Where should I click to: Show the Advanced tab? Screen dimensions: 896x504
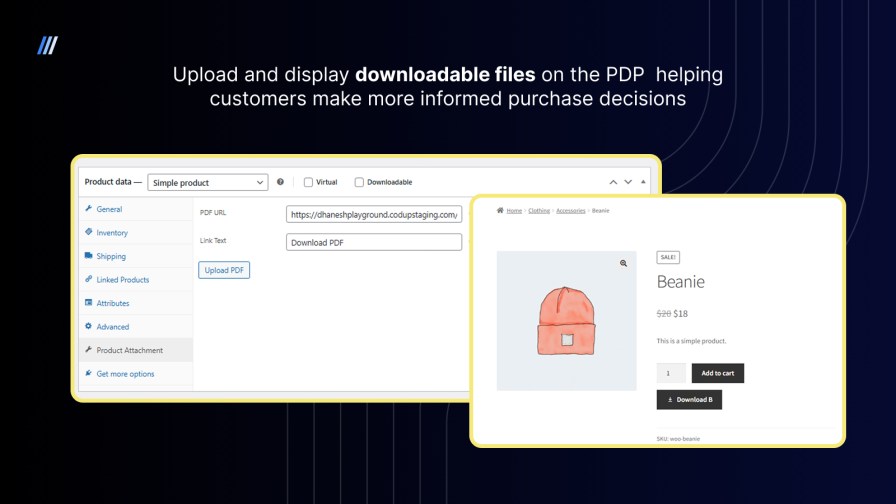[136, 326]
